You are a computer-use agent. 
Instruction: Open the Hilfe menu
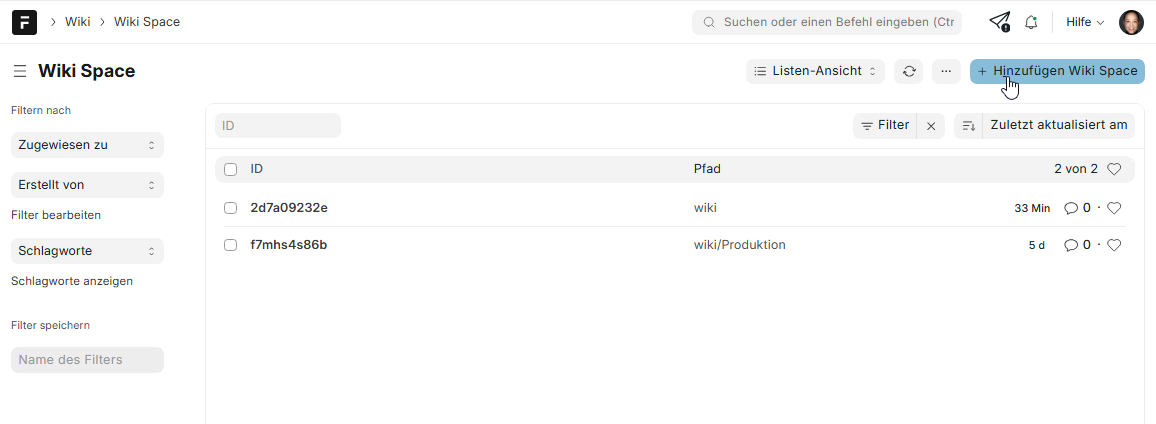click(x=1085, y=22)
